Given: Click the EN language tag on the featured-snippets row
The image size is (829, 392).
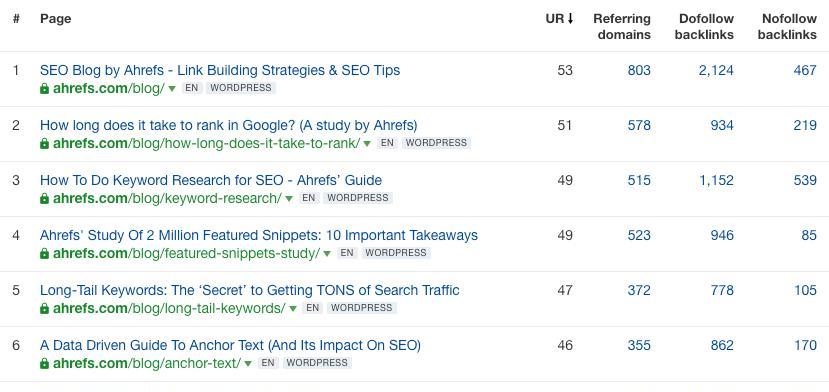Looking at the screenshot, I should [347, 253].
